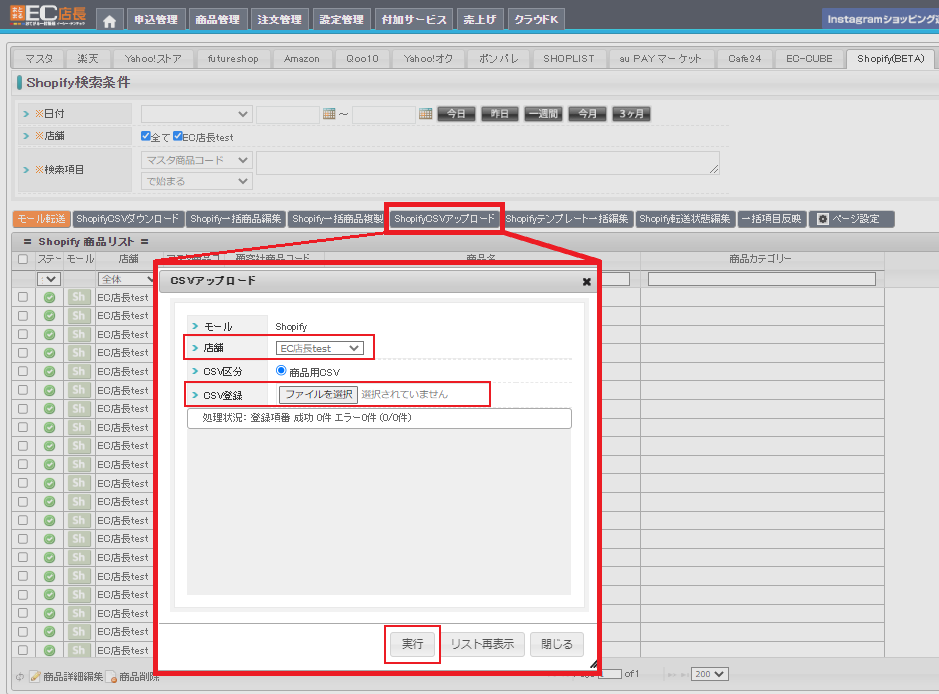Close the CSVアップロード dialog with X
Viewport: 939px width, 694px height.
pos(586,281)
